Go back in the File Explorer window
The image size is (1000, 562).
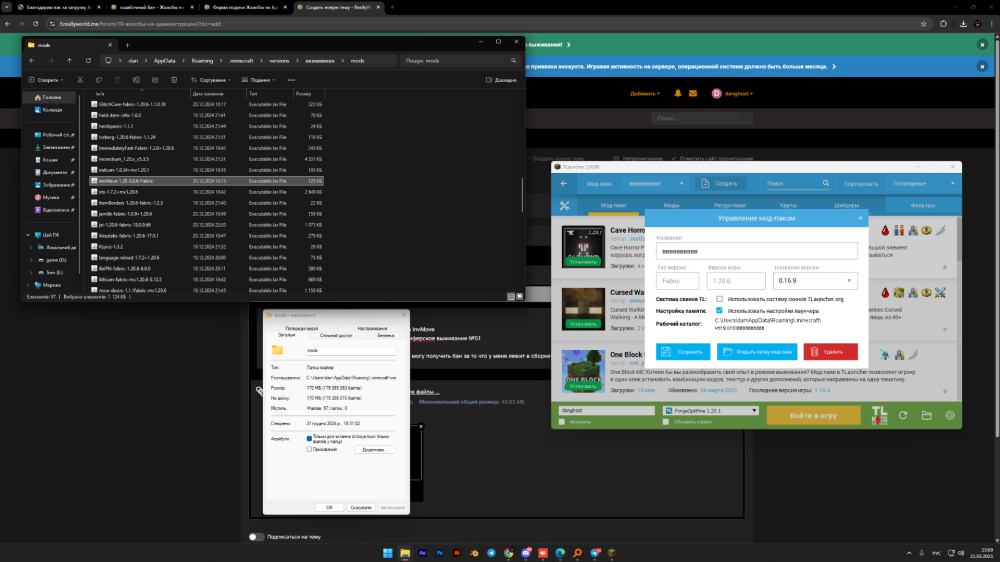32,61
